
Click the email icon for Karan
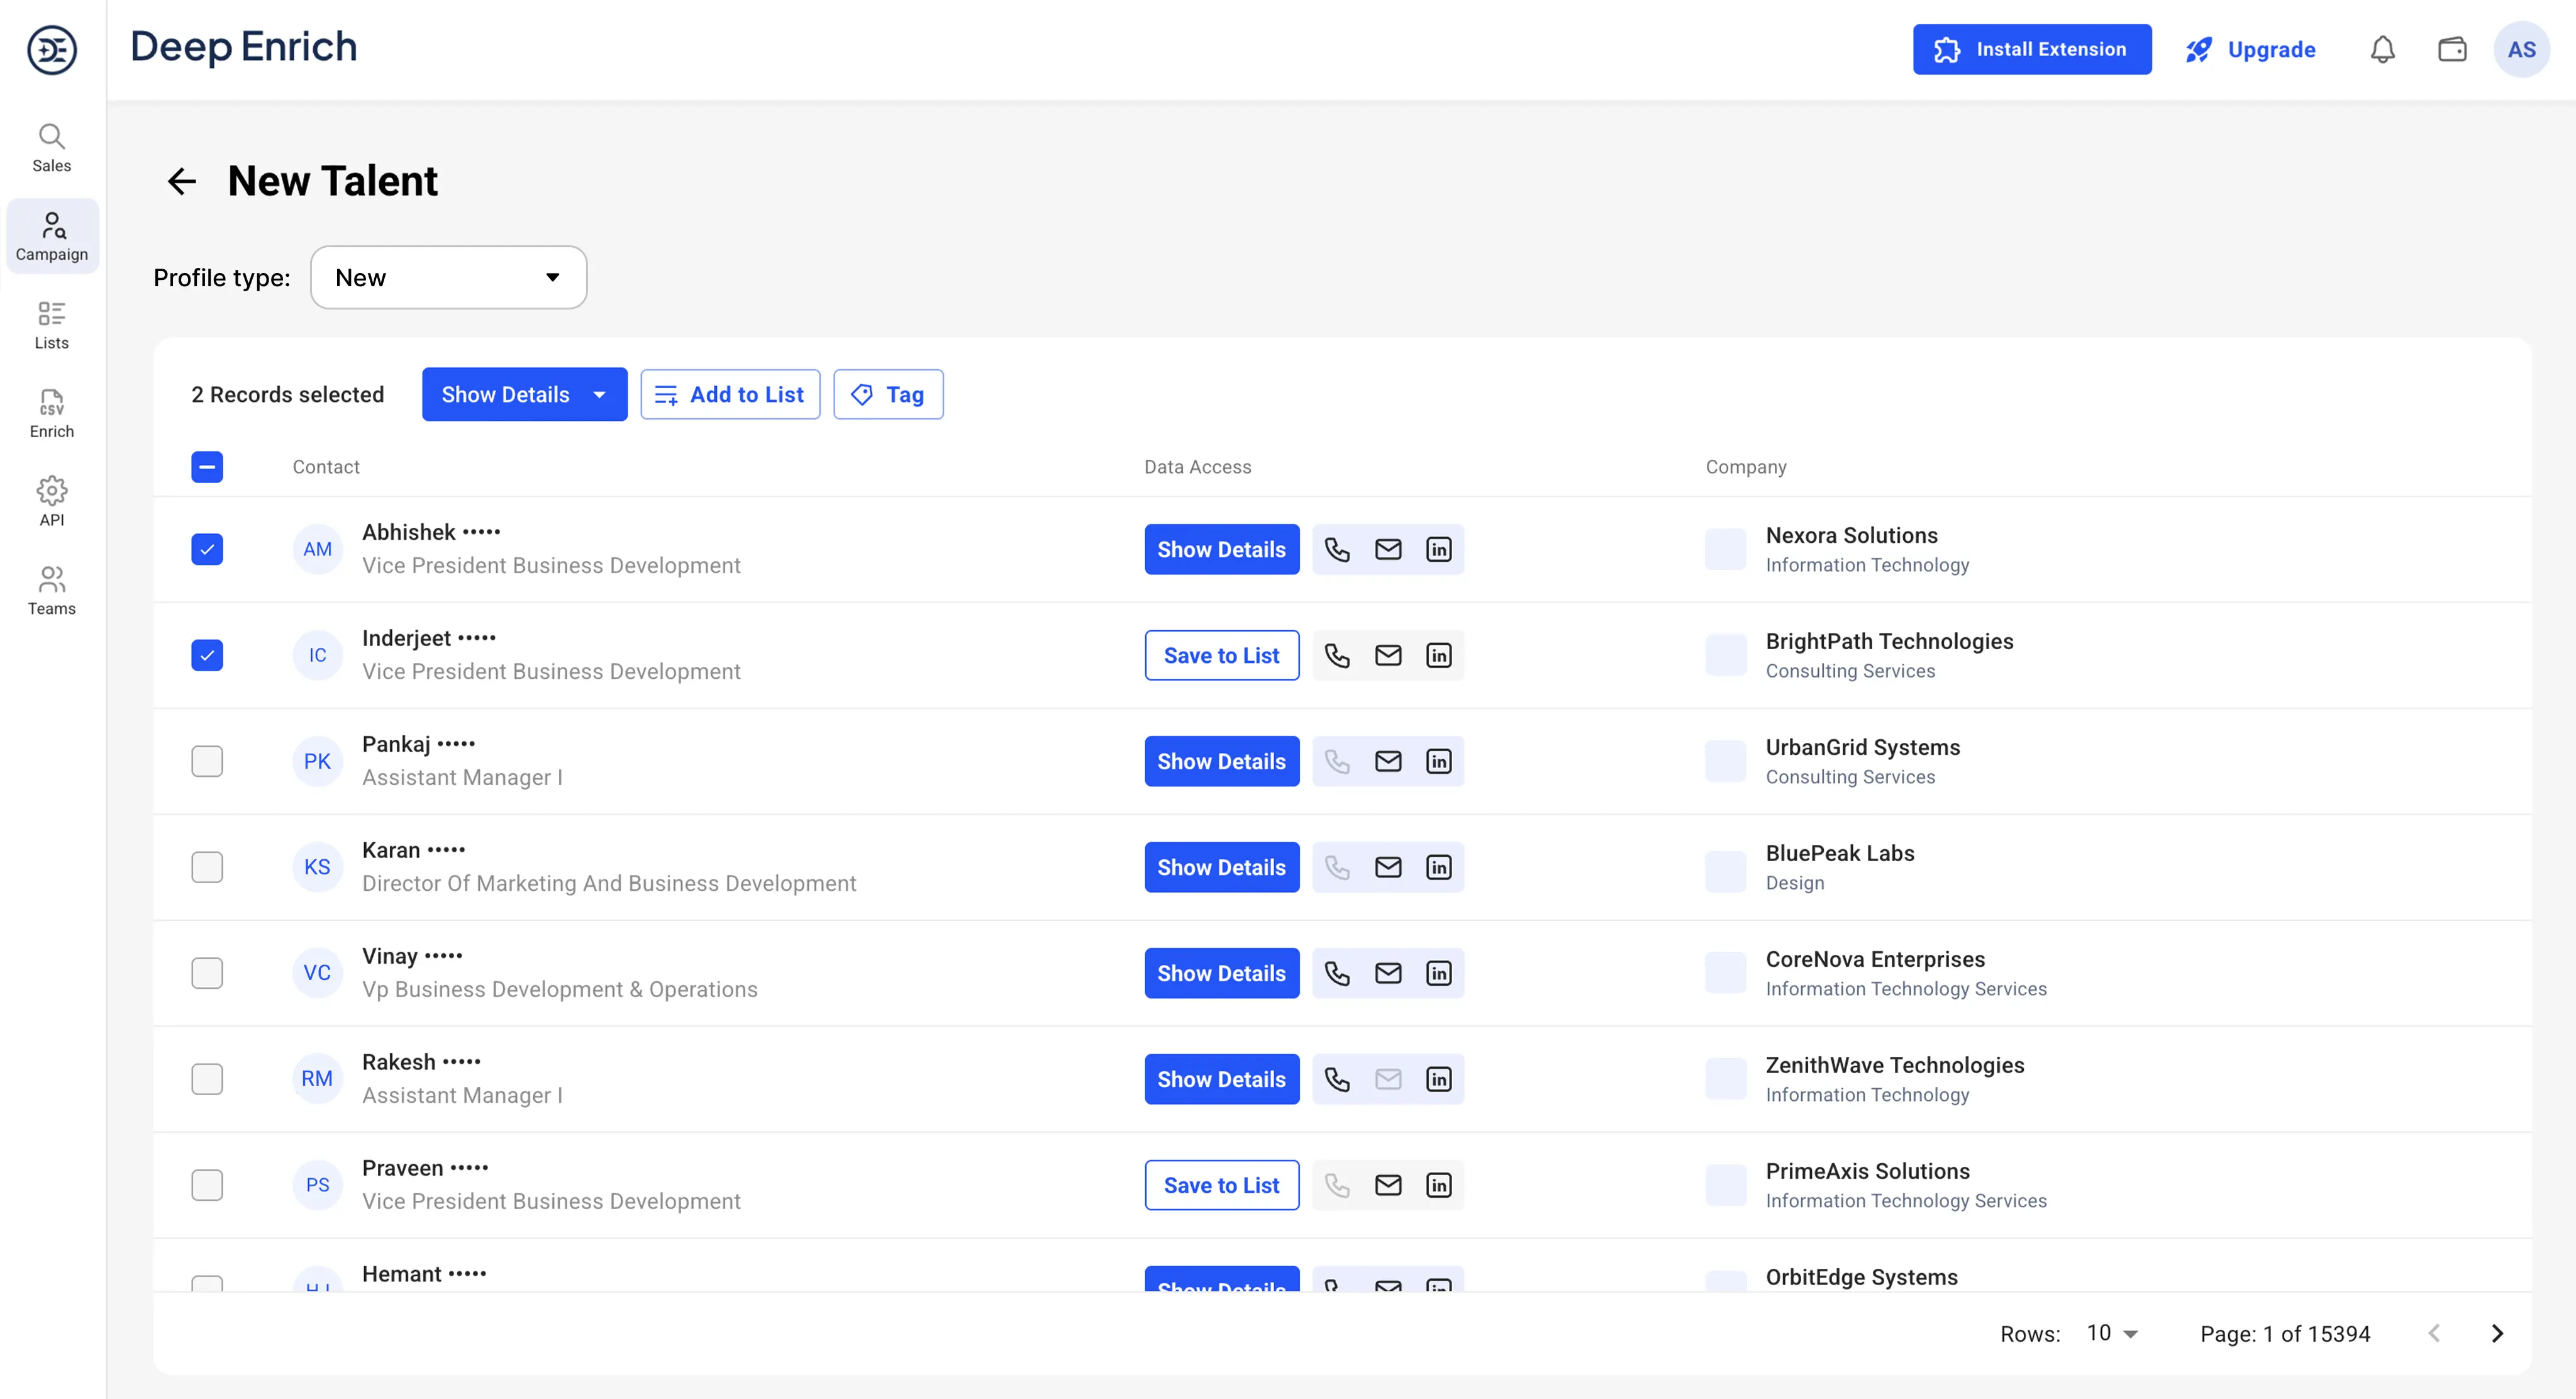point(1388,867)
